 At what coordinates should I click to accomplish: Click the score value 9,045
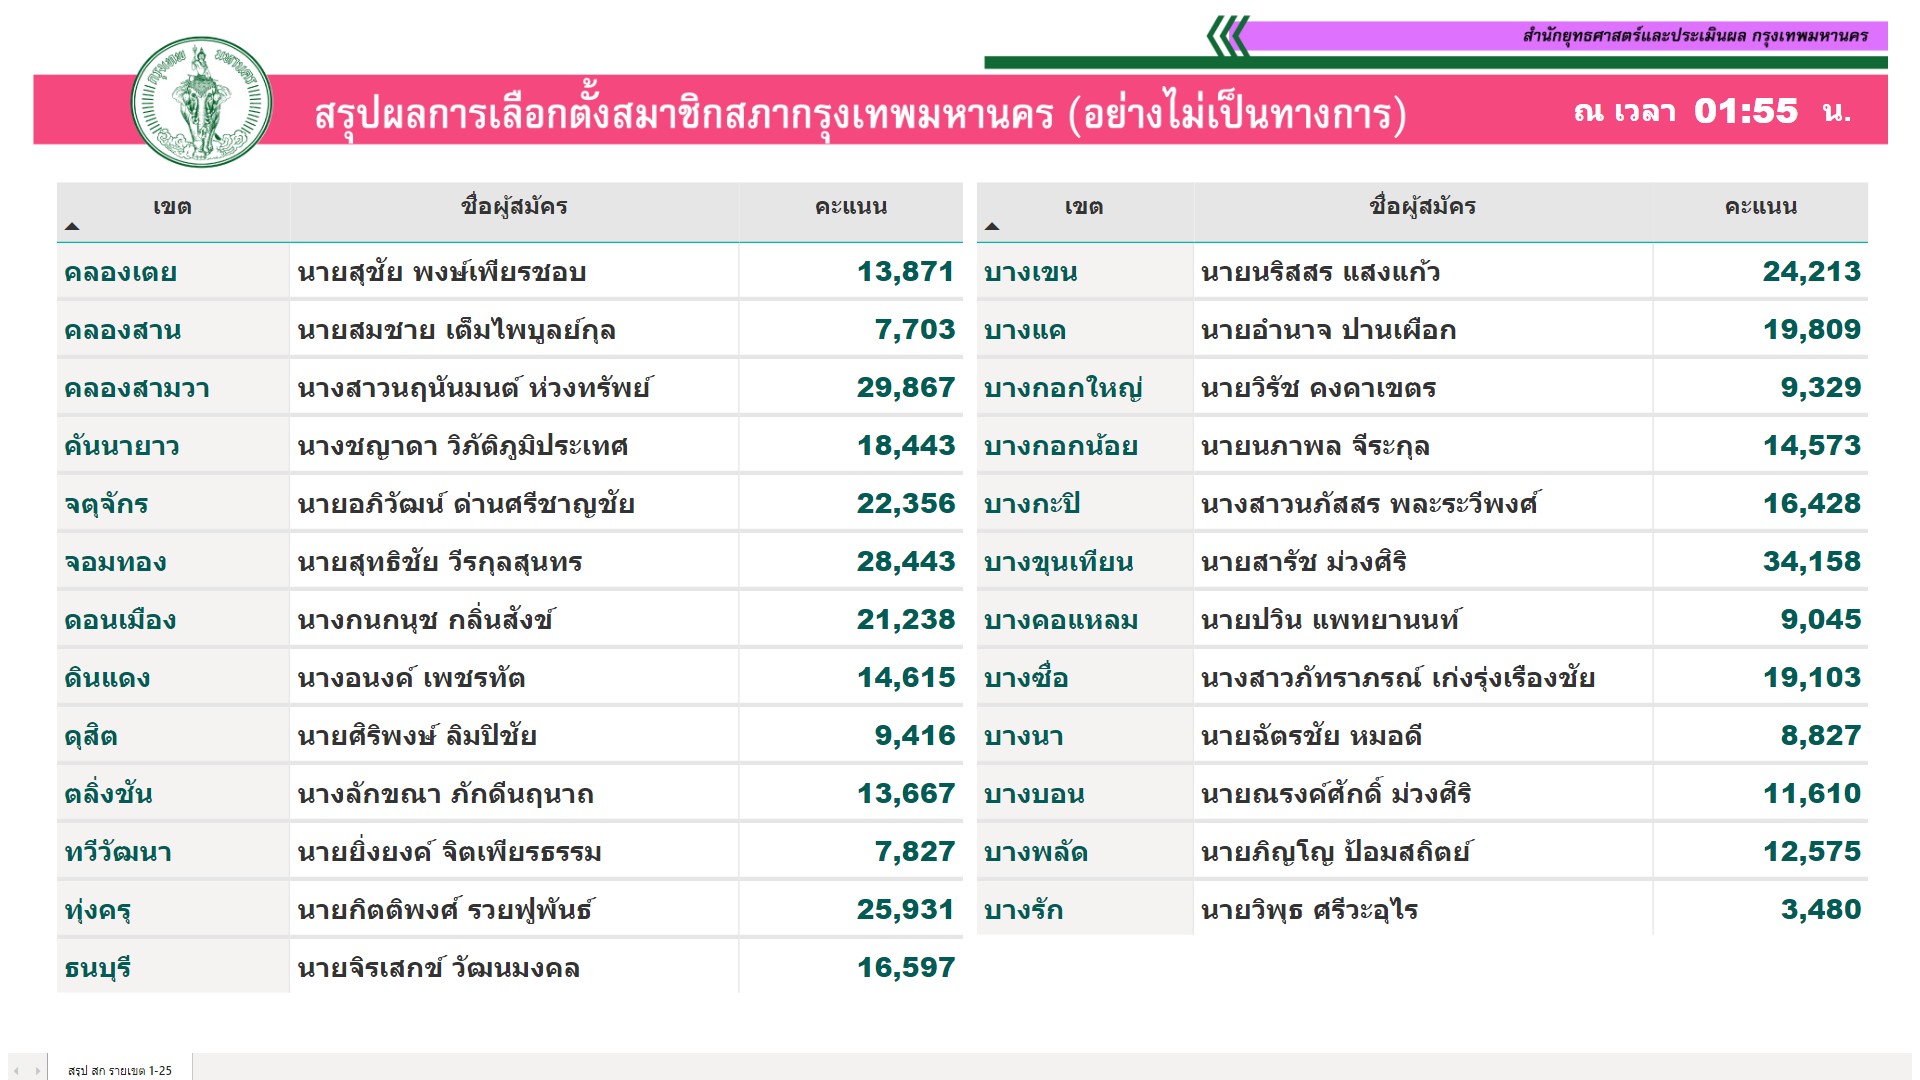coord(1821,620)
